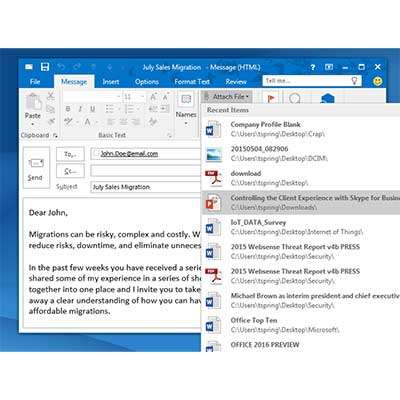Click the Names address book icon

[186, 100]
